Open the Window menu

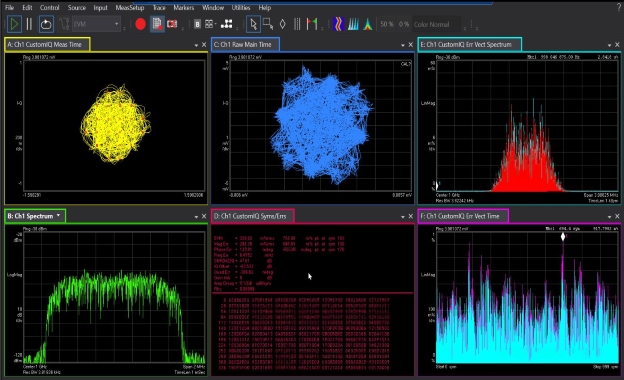213,8
